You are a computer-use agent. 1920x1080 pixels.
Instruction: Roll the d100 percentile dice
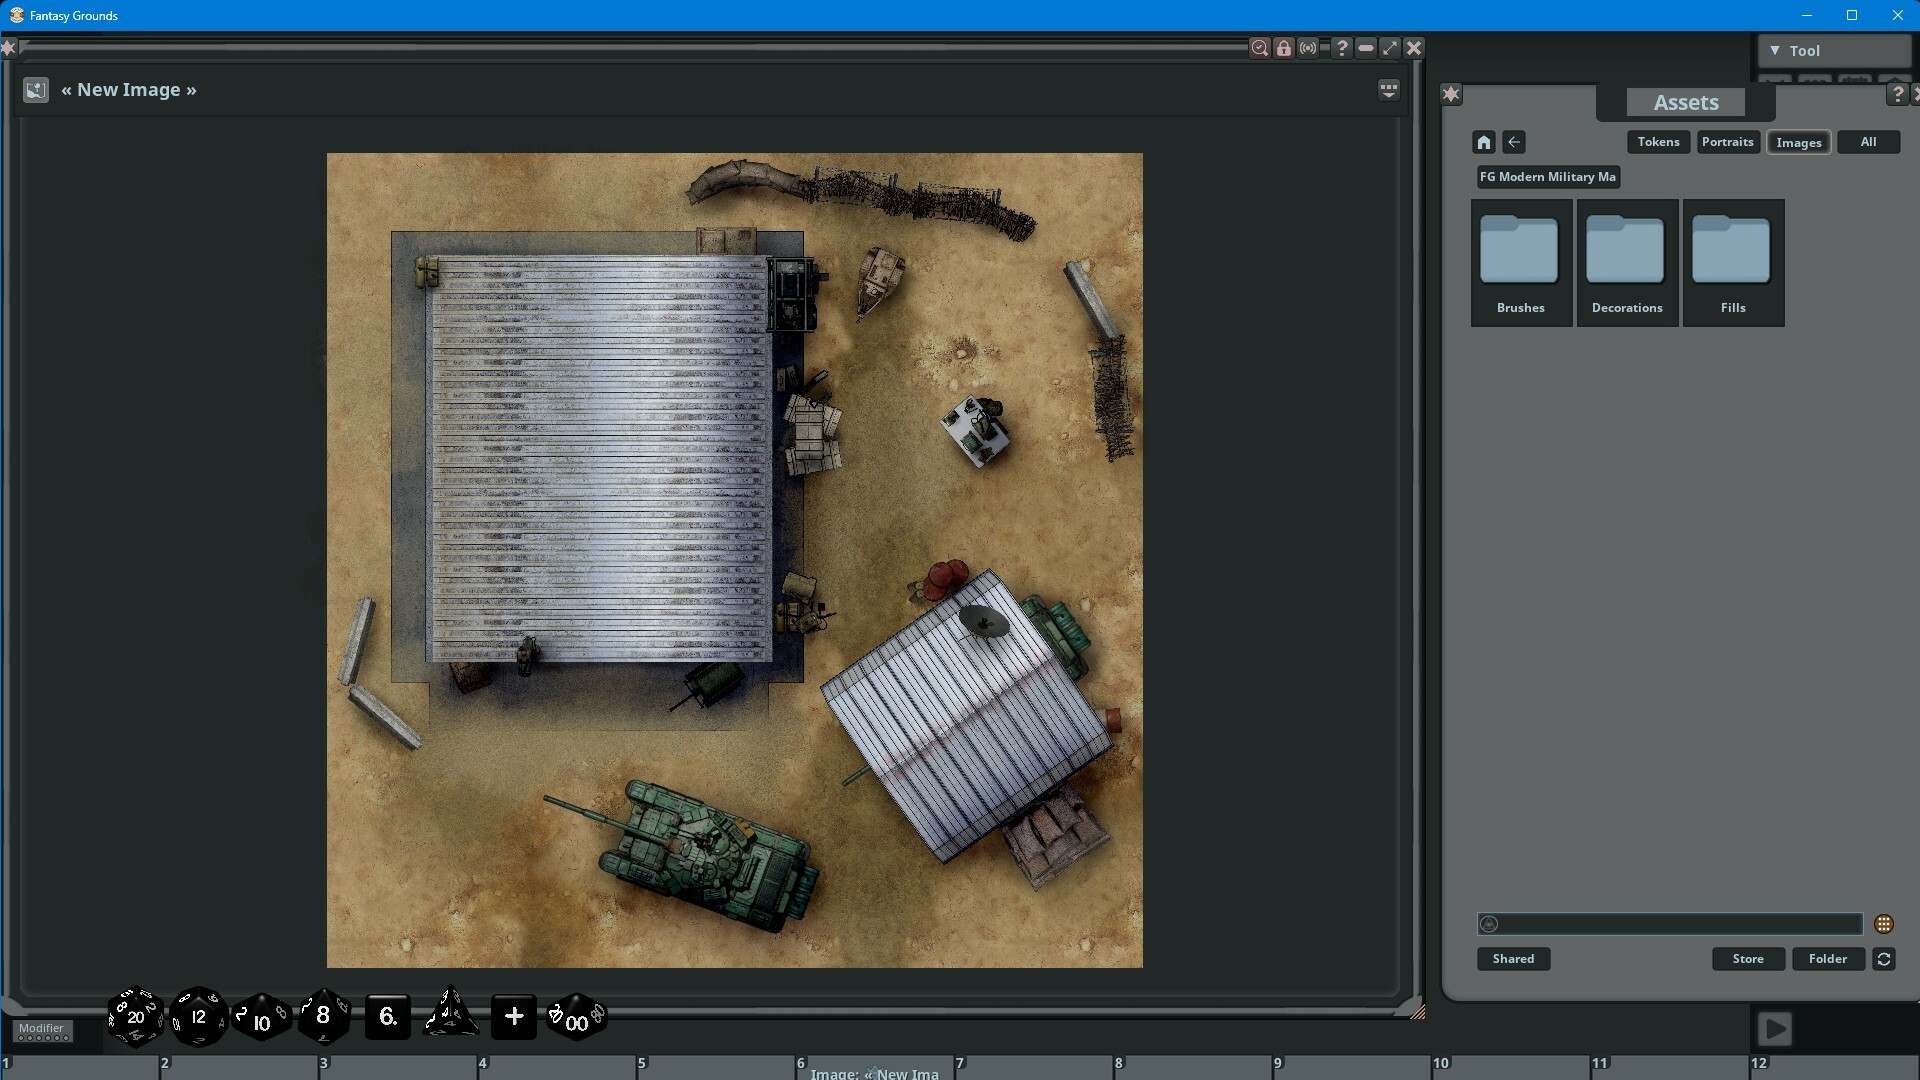point(576,1016)
